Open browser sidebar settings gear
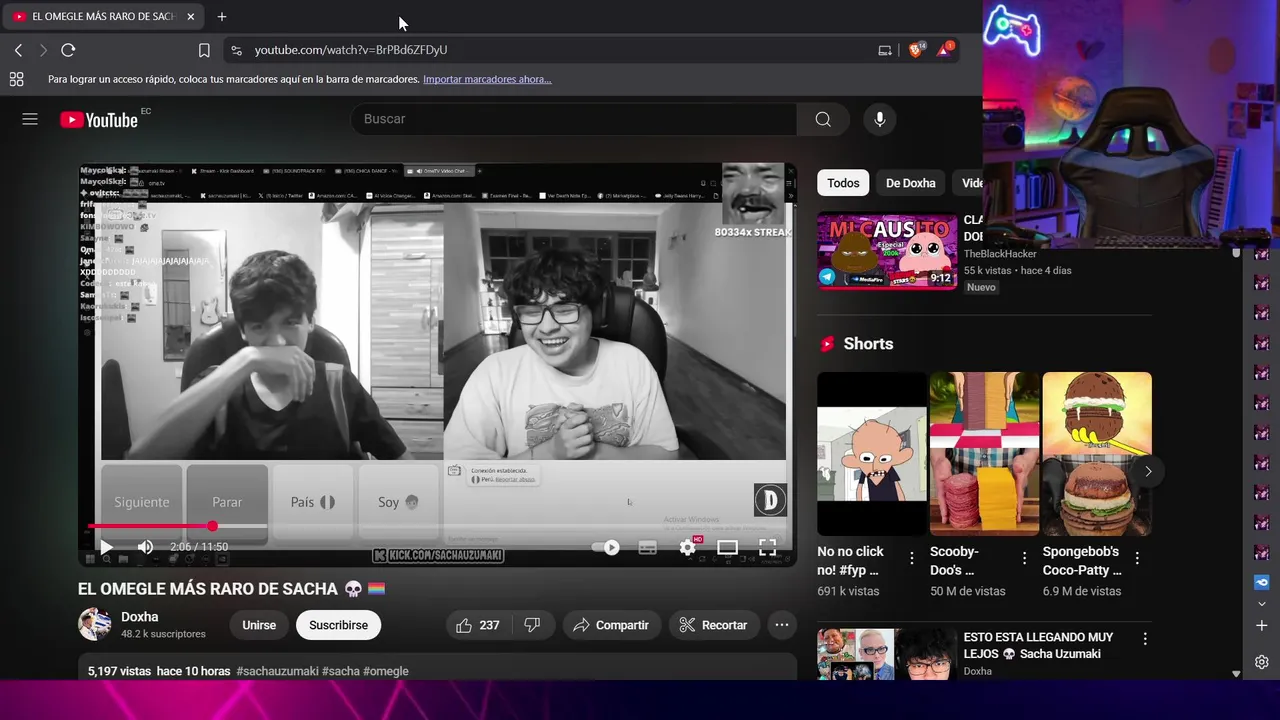 point(1261,662)
